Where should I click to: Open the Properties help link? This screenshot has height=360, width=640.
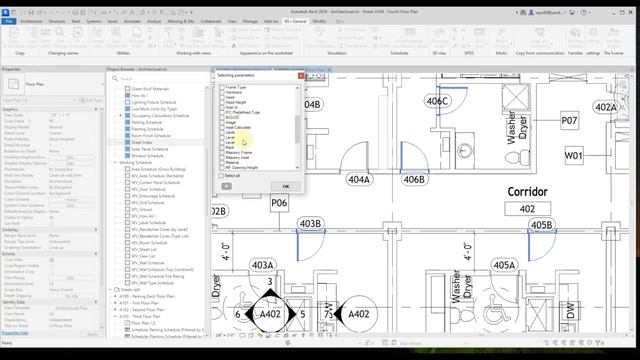(15, 333)
